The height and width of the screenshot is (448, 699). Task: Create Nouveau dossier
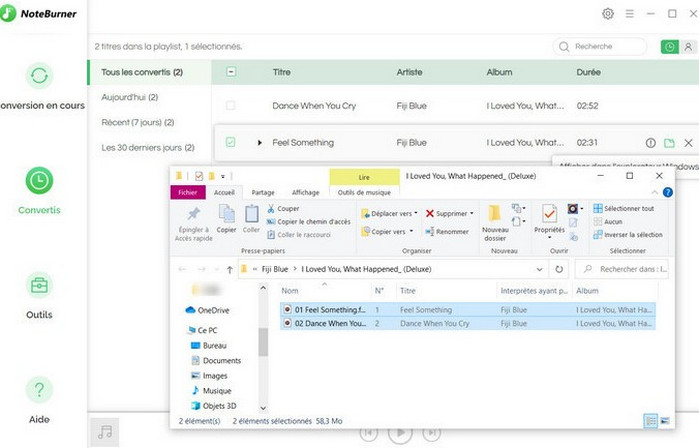tap(495, 223)
